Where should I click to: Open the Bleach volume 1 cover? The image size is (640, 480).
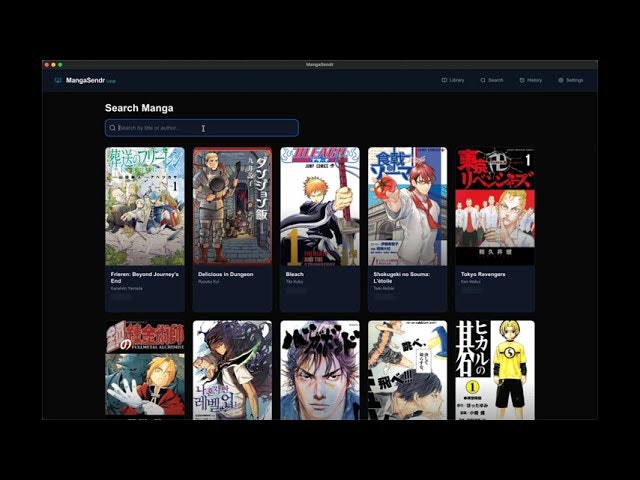(320, 207)
